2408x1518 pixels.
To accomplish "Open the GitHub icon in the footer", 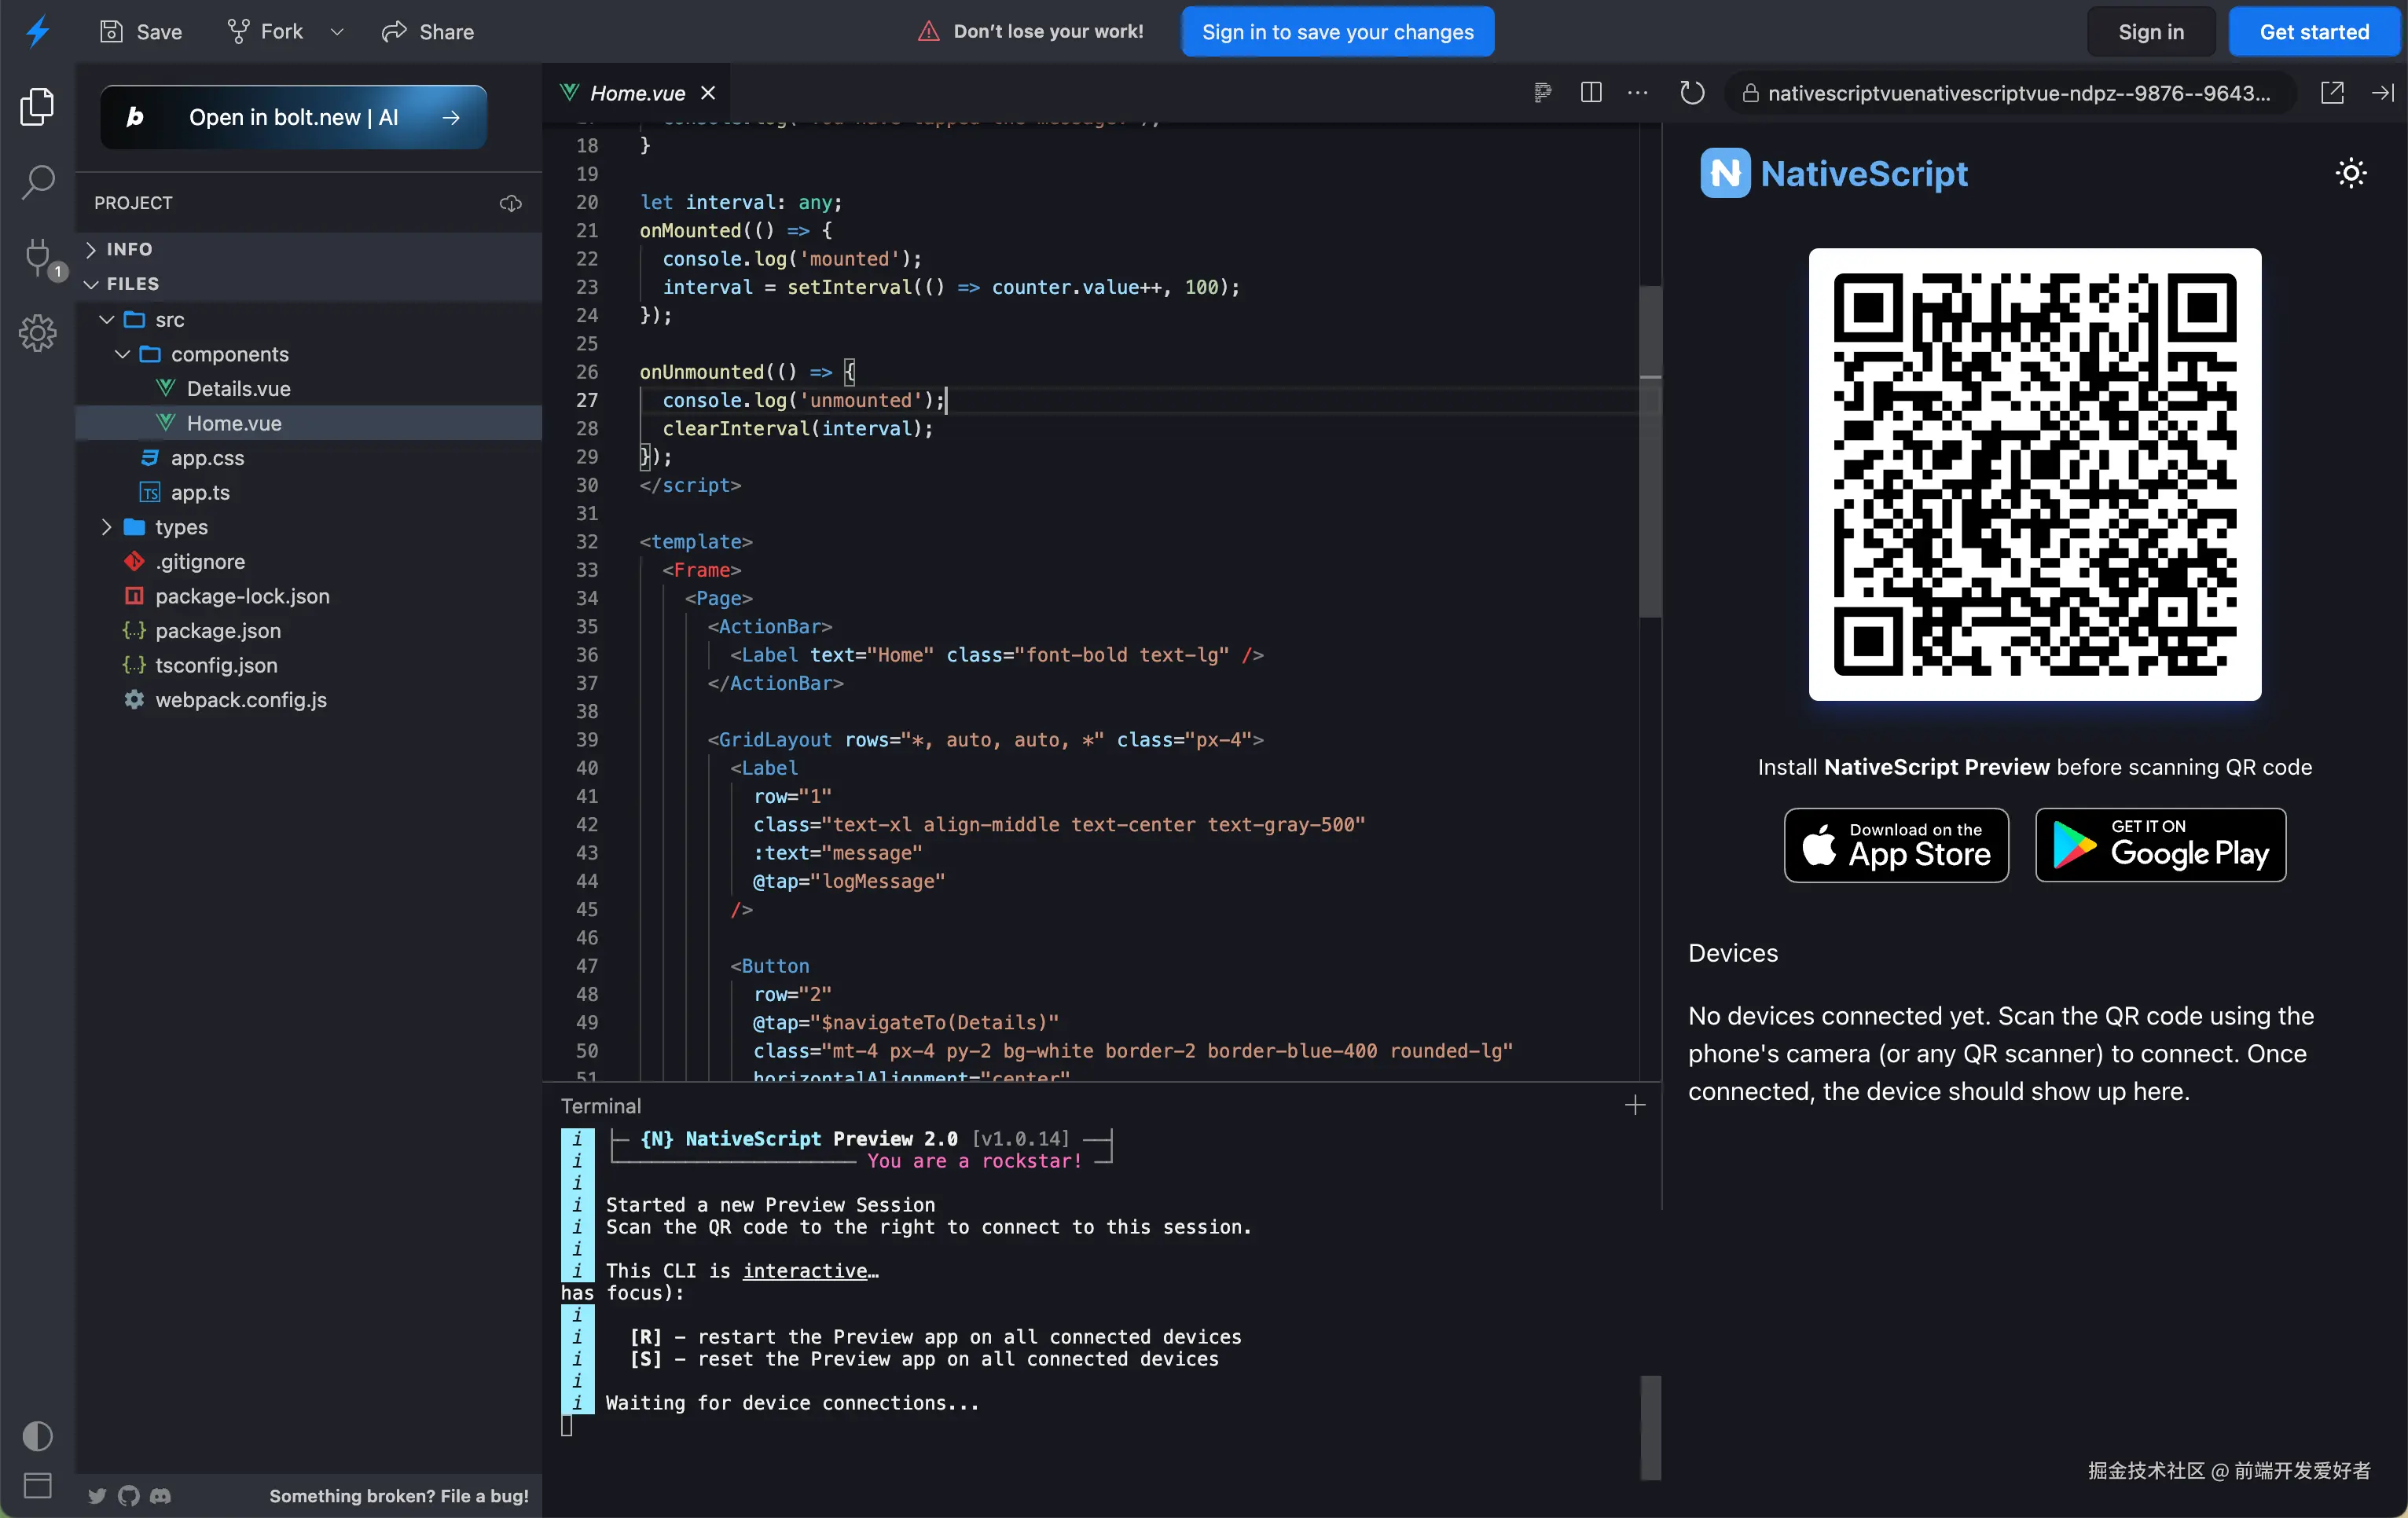I will click(129, 1496).
